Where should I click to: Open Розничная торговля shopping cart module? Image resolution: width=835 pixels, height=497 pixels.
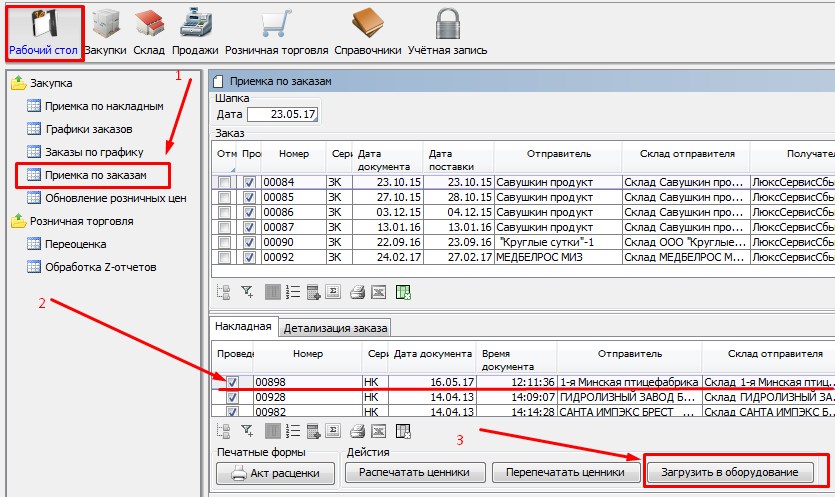click(x=276, y=30)
